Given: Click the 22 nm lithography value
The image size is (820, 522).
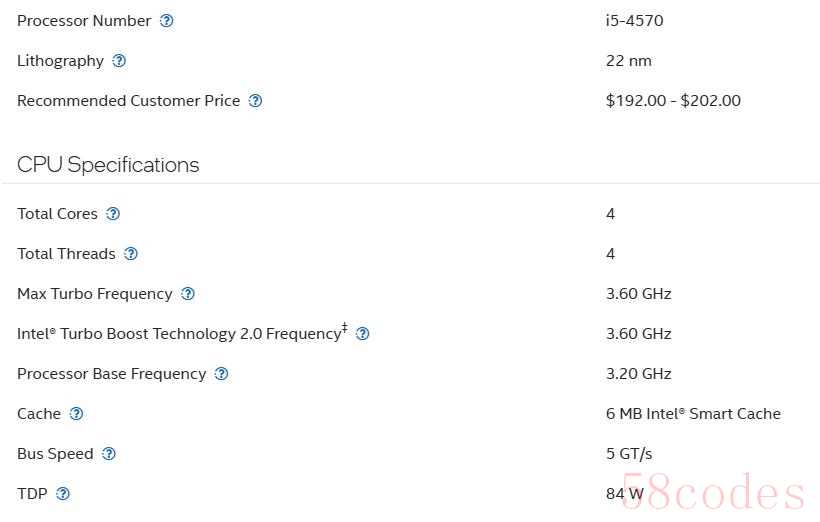Looking at the screenshot, I should tap(629, 61).
